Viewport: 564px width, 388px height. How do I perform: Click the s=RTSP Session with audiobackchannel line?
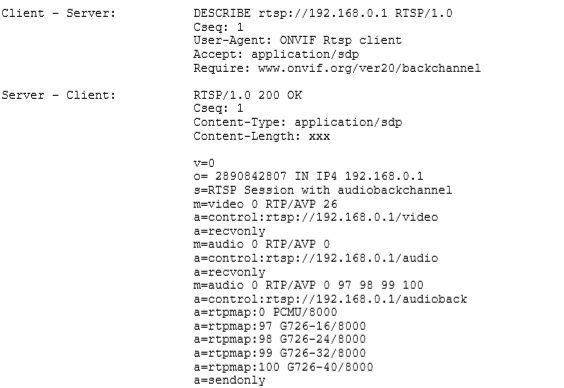(x=323, y=190)
